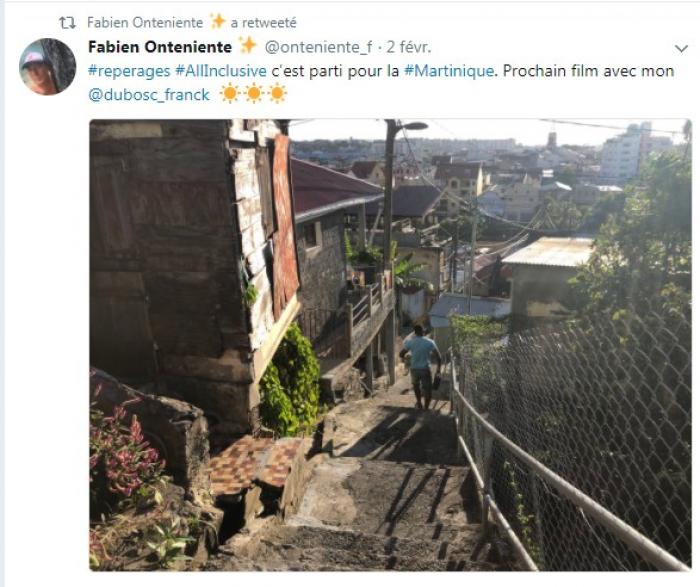The image size is (700, 587).
Task: Click the 2 févr. tweet date
Action: click(408, 47)
